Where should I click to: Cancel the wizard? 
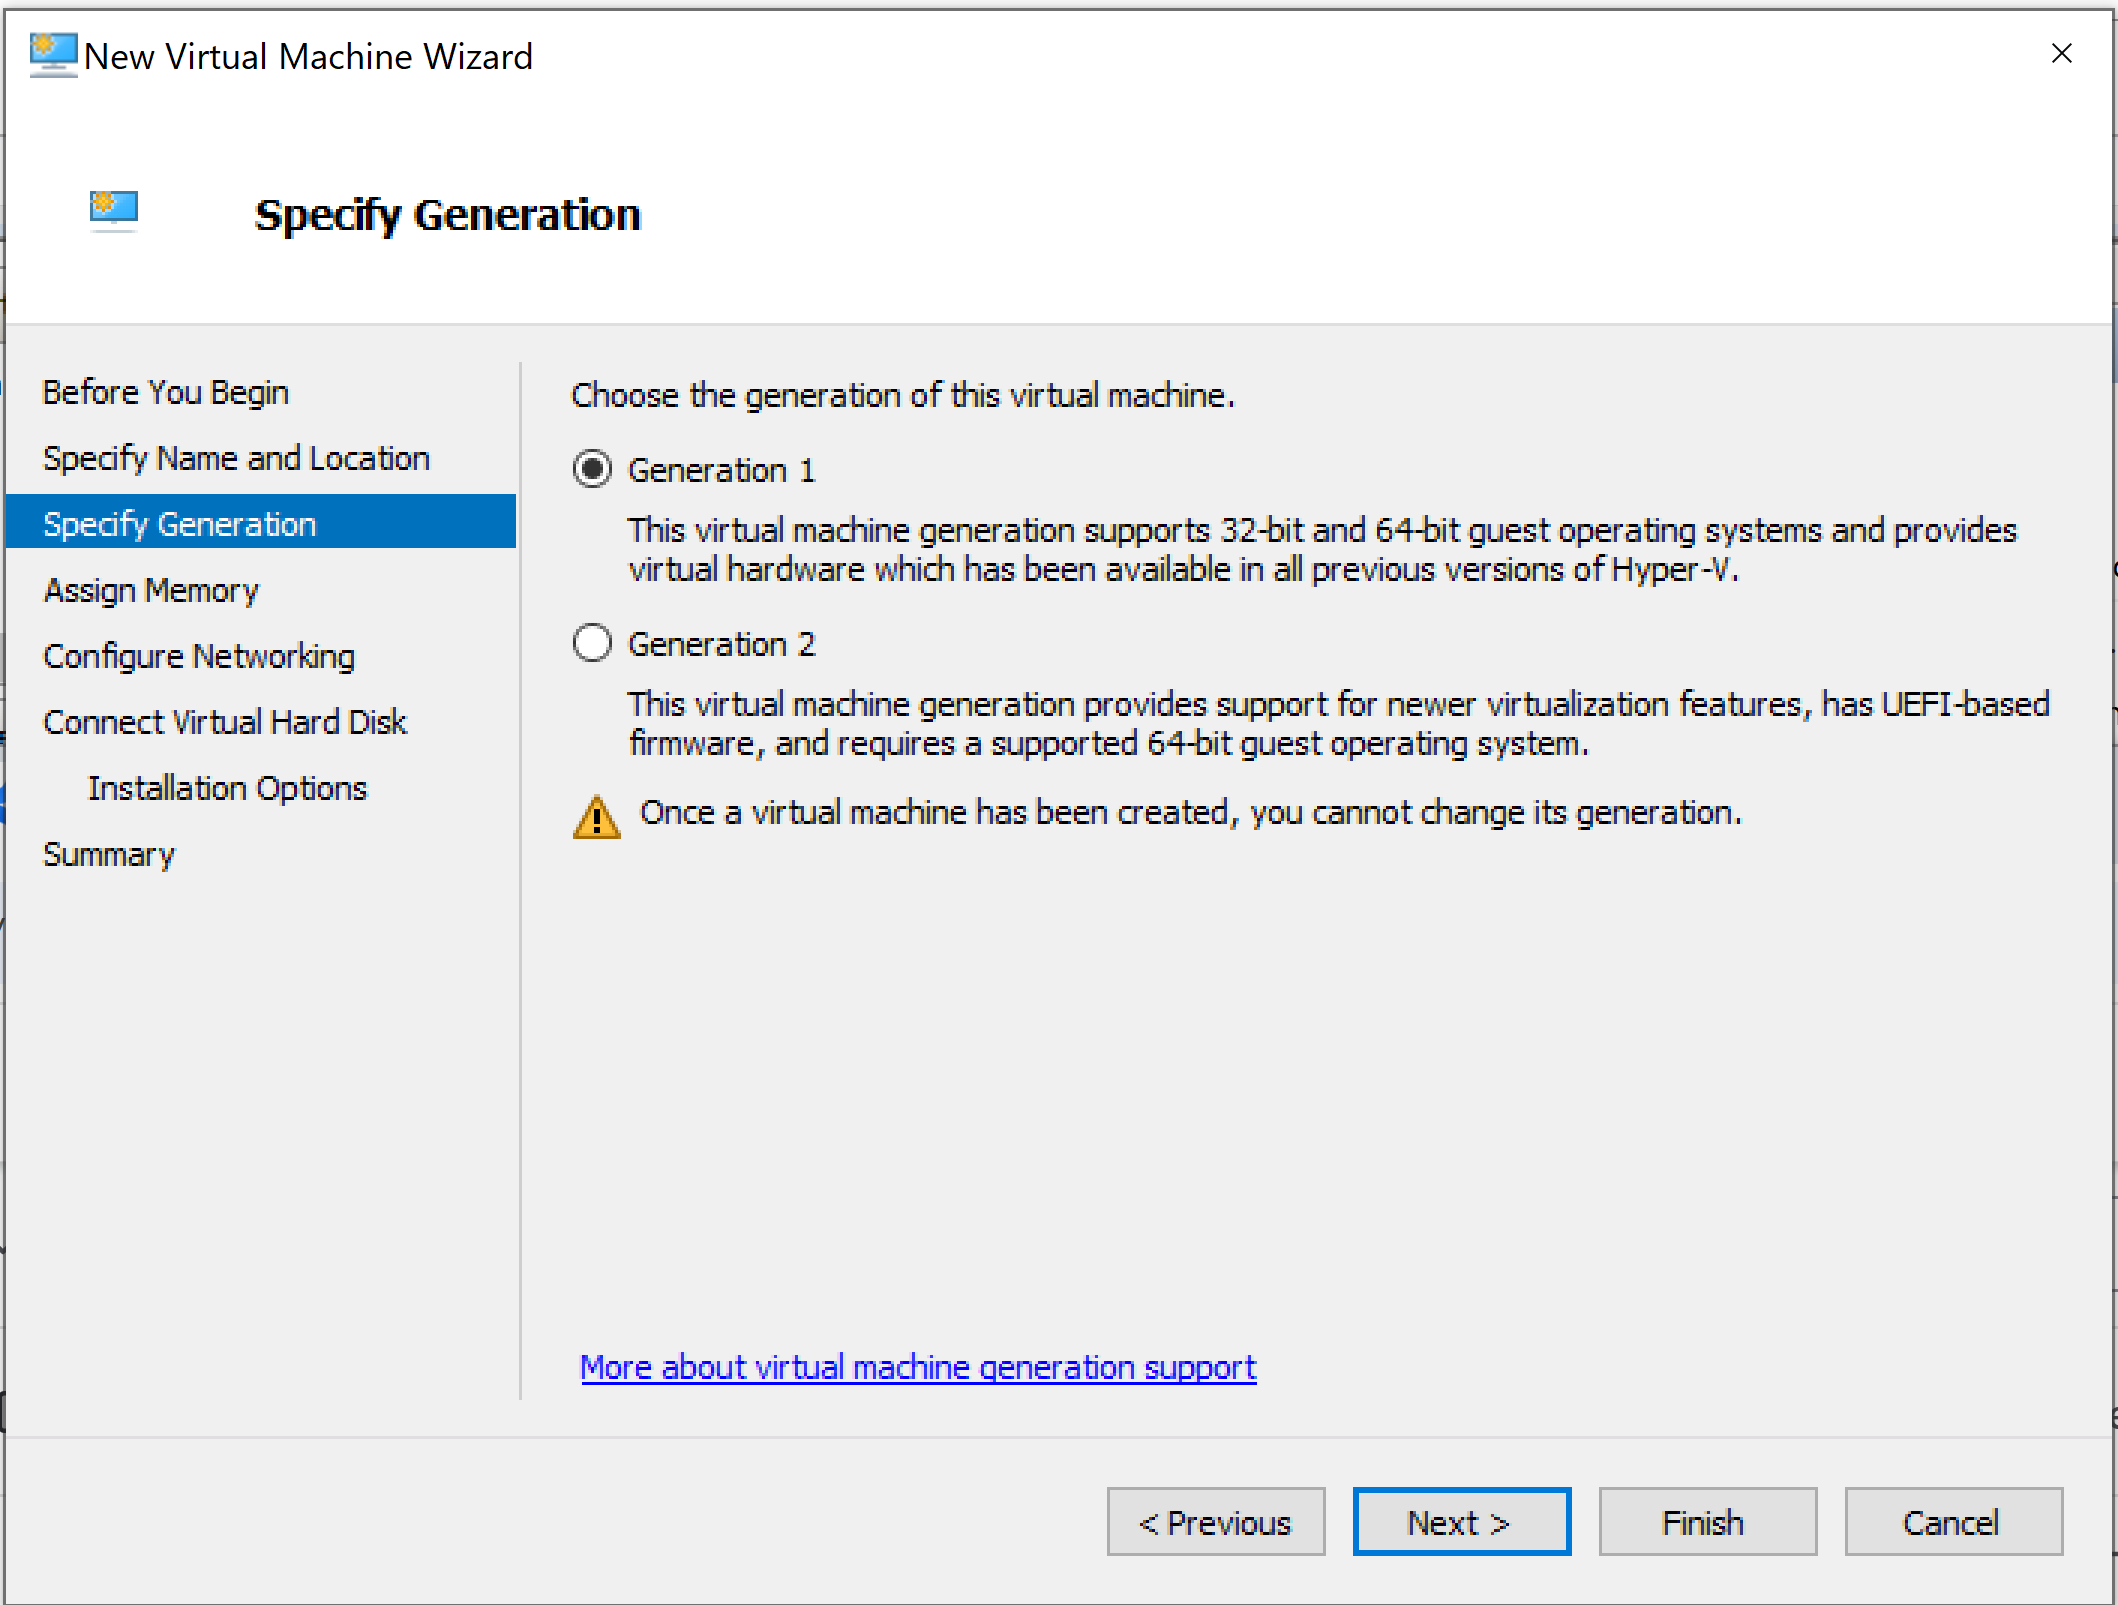(1952, 1522)
